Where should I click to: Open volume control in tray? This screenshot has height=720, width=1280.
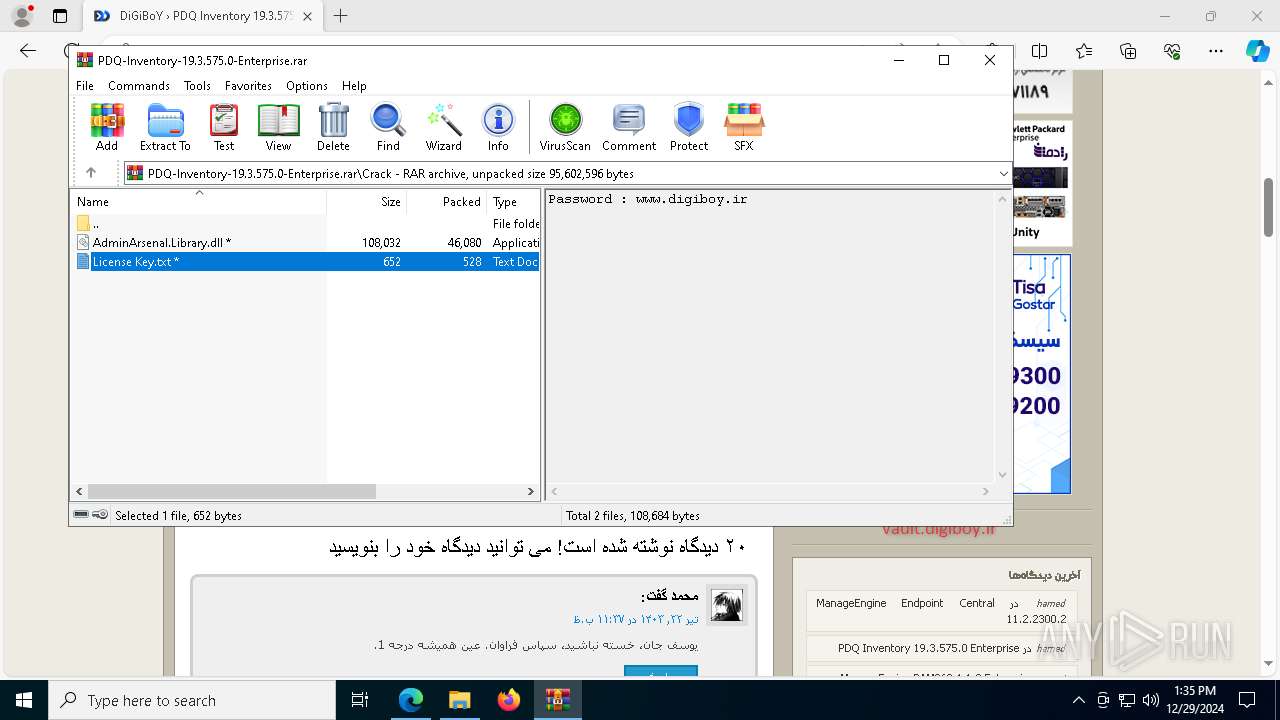coord(1151,700)
